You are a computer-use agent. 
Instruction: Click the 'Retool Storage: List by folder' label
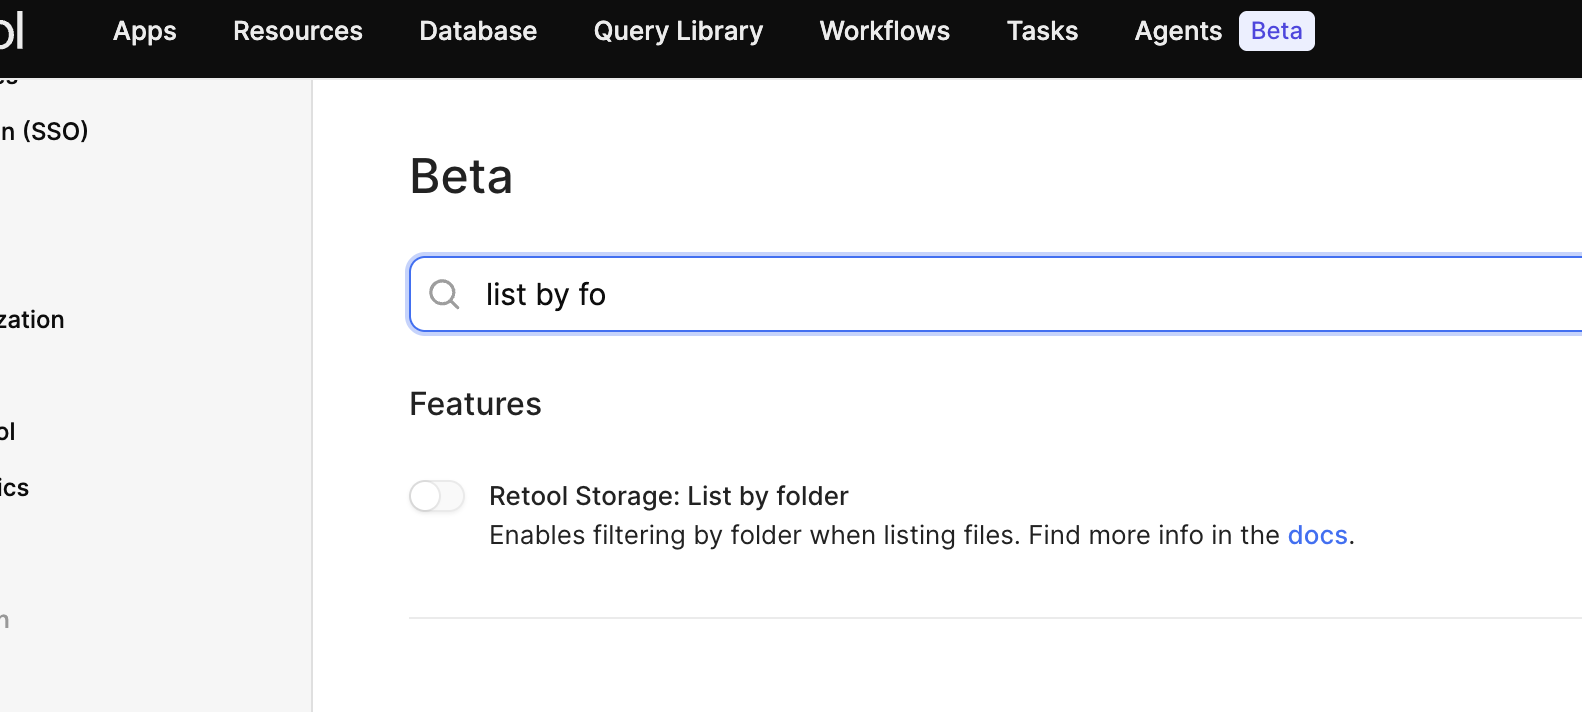(668, 496)
